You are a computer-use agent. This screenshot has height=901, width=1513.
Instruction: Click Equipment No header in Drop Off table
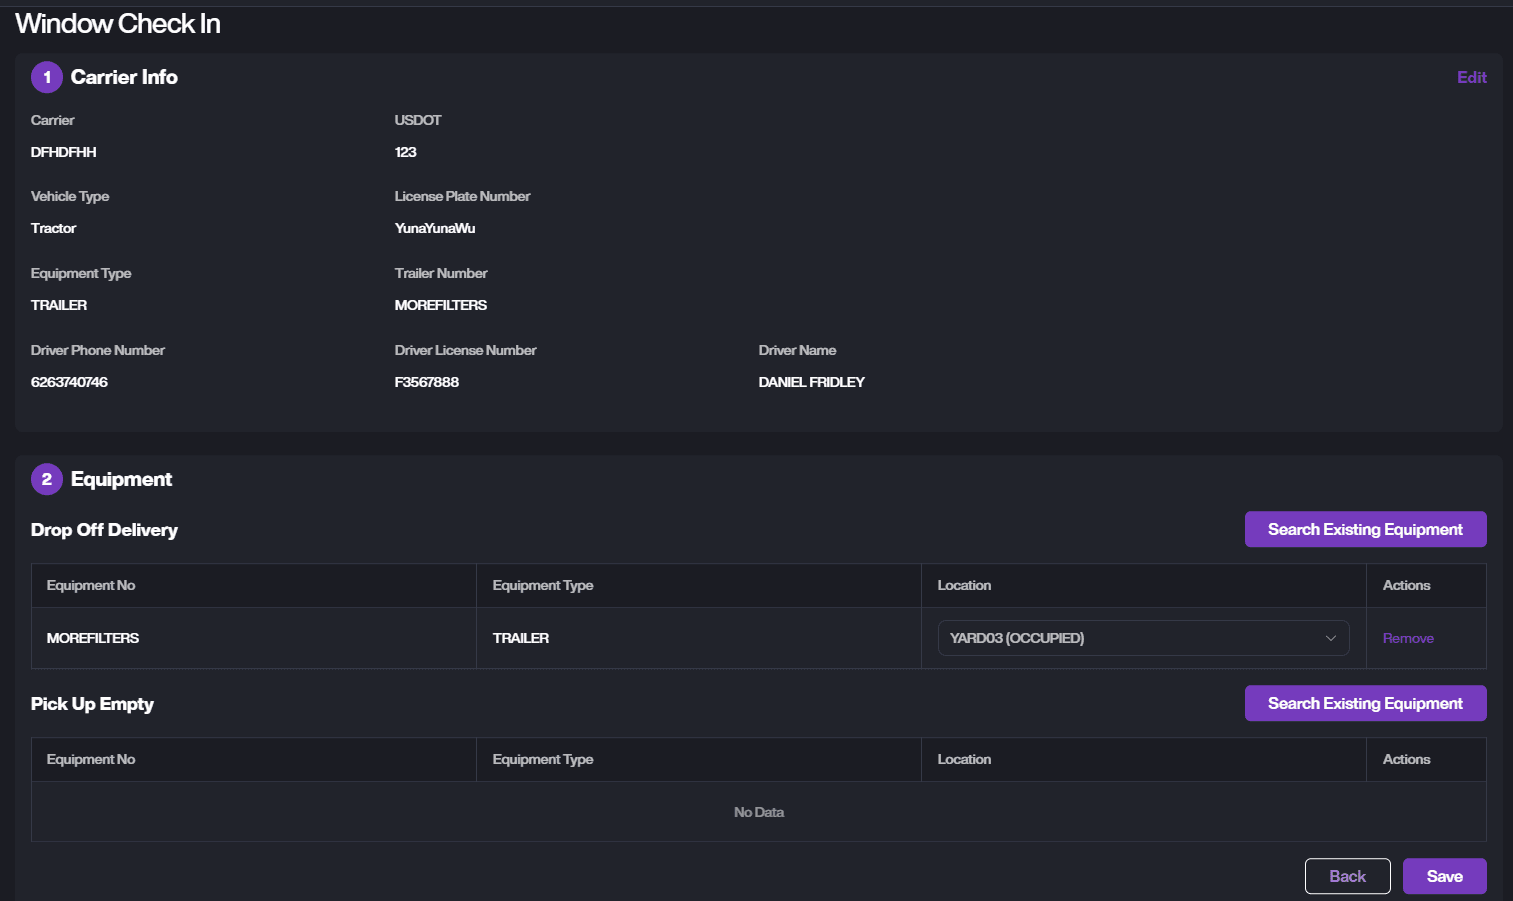point(91,585)
